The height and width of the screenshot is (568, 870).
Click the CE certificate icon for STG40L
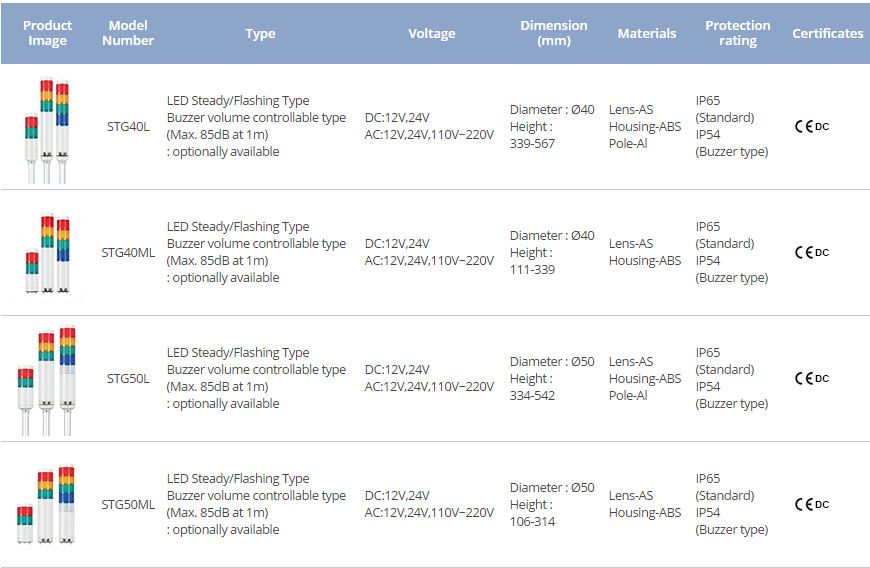tap(811, 126)
